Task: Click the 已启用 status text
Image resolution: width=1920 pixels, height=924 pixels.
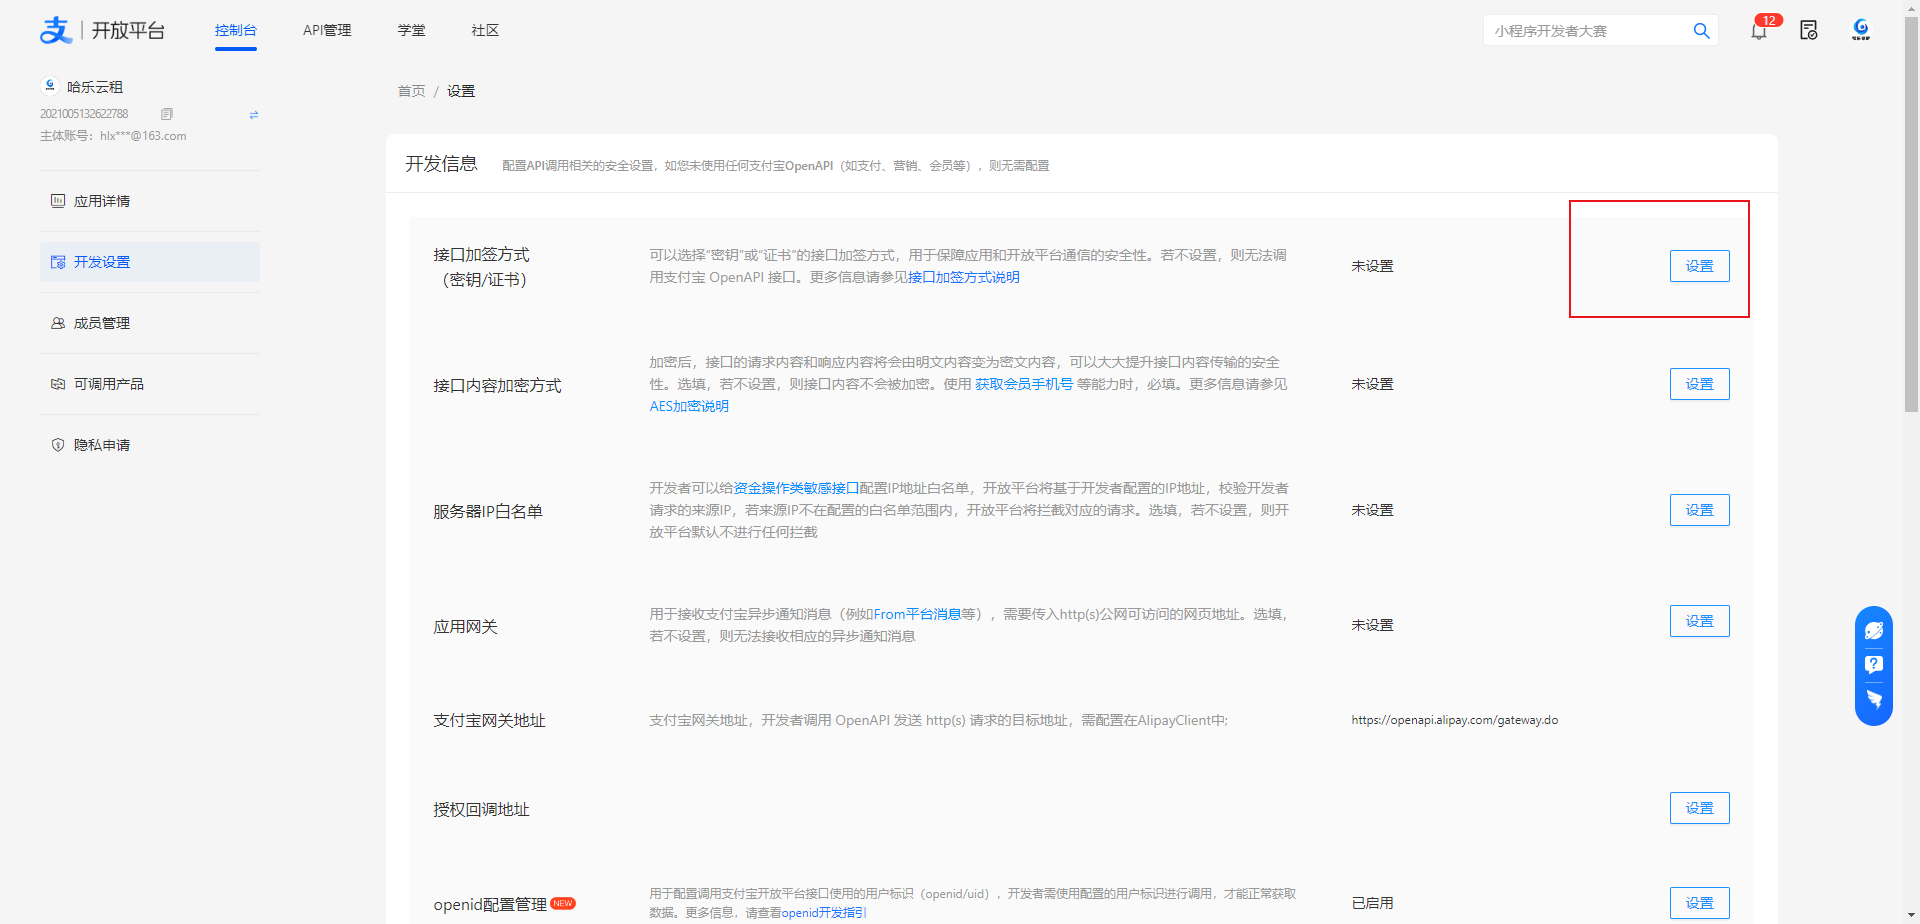Action: pos(1372,903)
